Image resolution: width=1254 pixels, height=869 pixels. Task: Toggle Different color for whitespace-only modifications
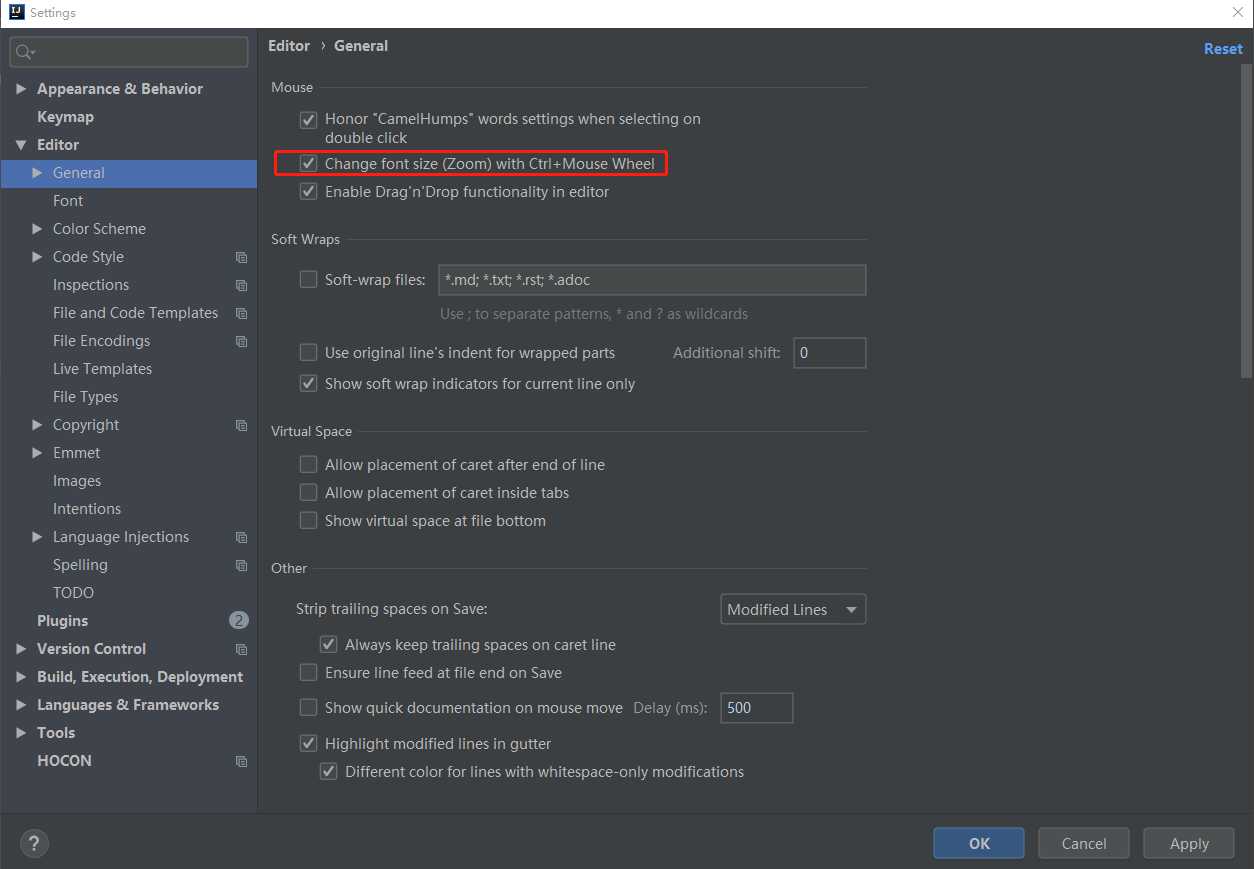coord(328,772)
